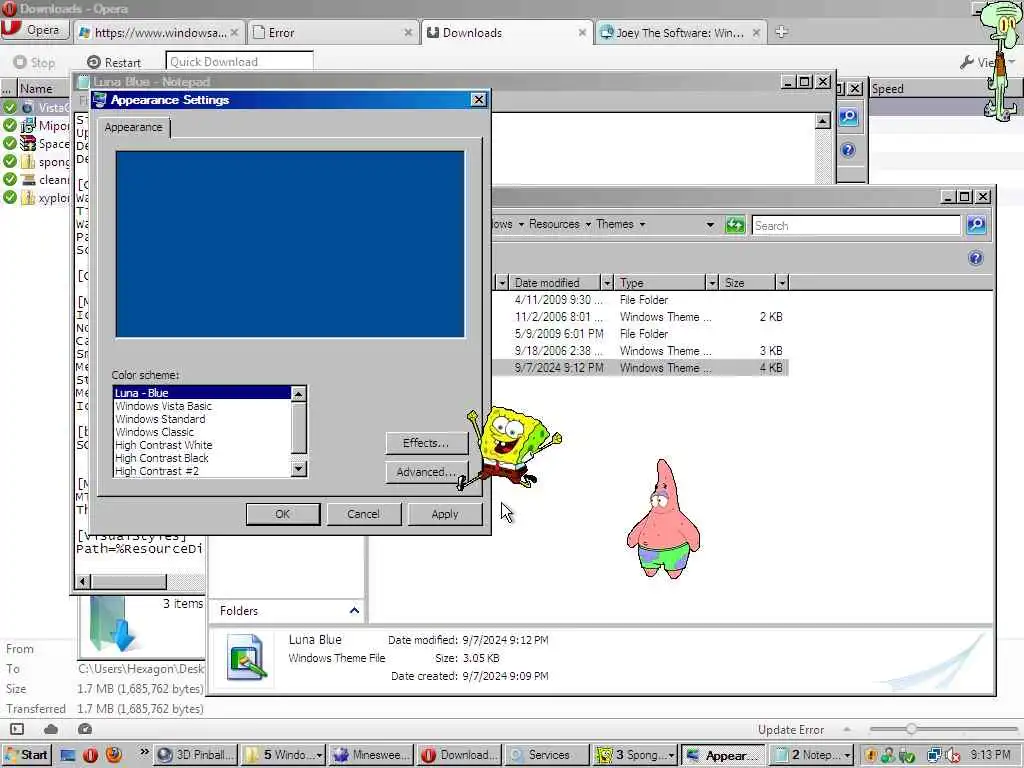This screenshot has height=768, width=1024.
Task: Click the orange security shield tray icon
Action: click(871, 756)
